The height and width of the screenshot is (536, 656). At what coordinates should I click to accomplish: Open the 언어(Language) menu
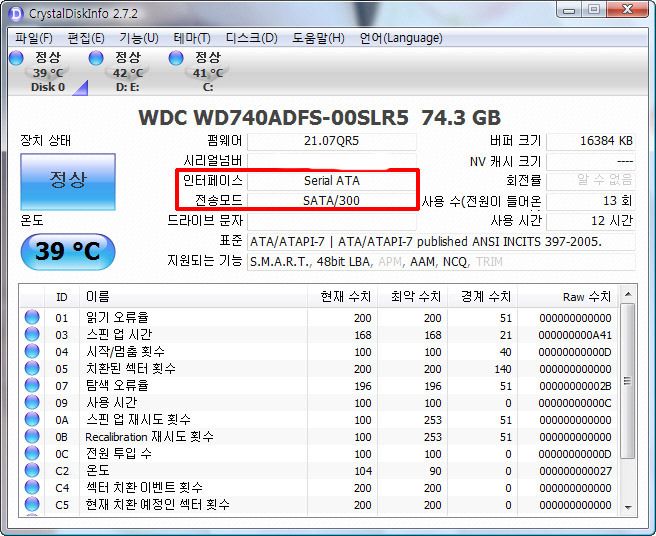(401, 38)
